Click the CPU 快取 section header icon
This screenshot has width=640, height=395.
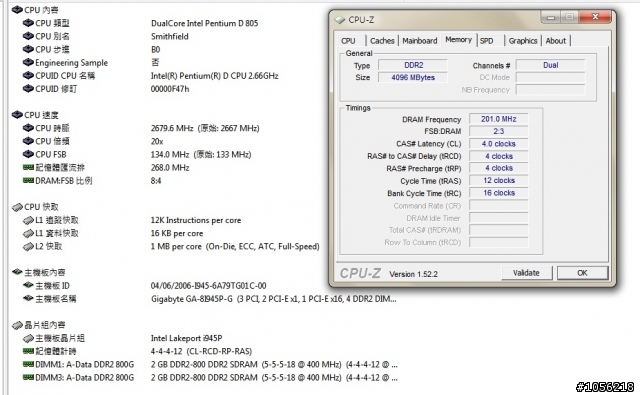pyautogui.click(x=17, y=207)
